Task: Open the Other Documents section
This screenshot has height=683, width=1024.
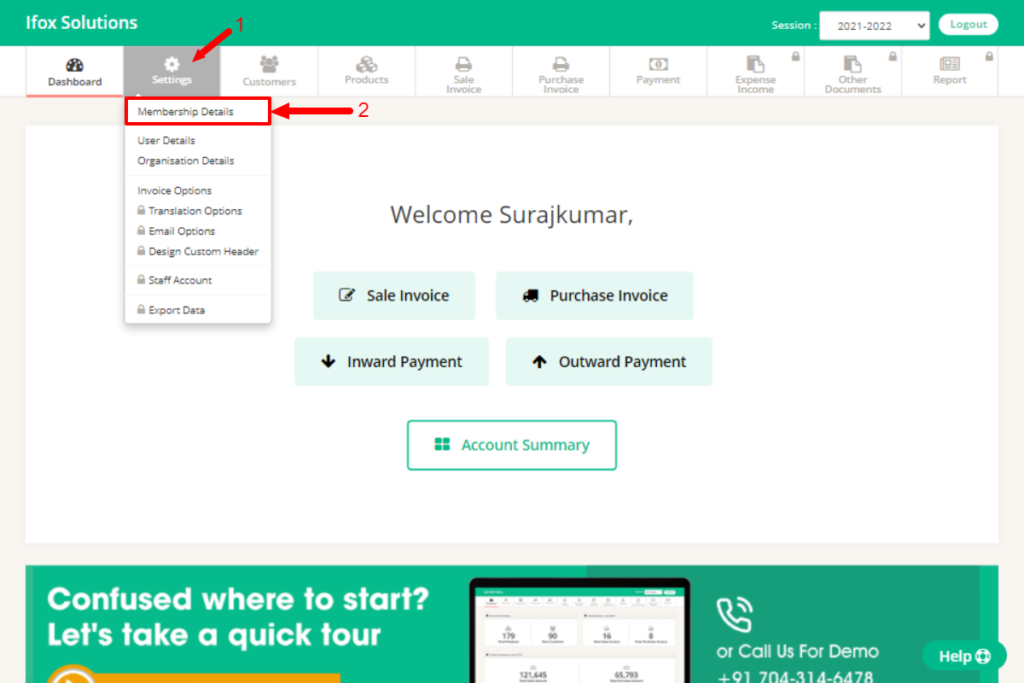Action: (x=852, y=71)
